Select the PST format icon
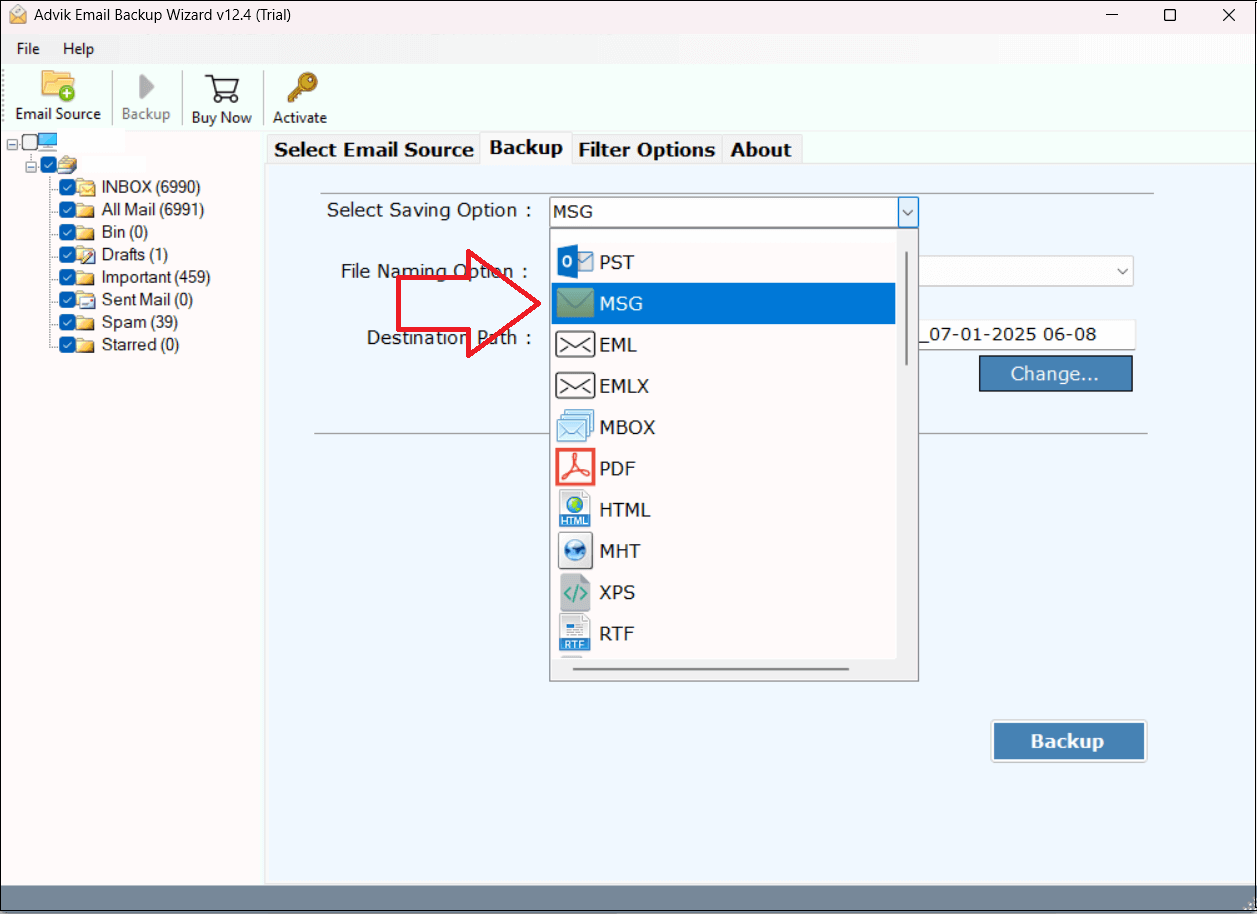Image resolution: width=1257 pixels, height=914 pixels. pyautogui.click(x=575, y=261)
